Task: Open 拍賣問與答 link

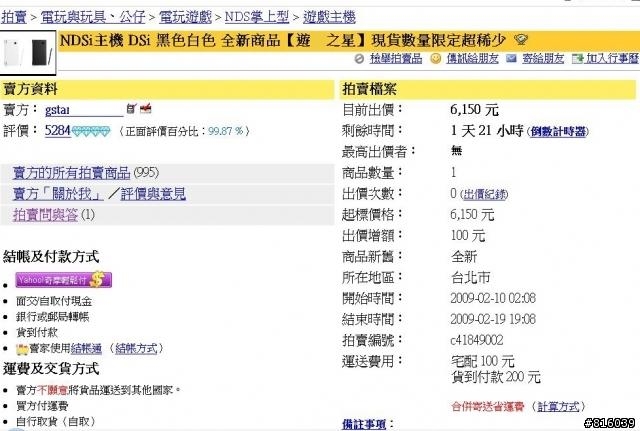Action: [x=45, y=215]
